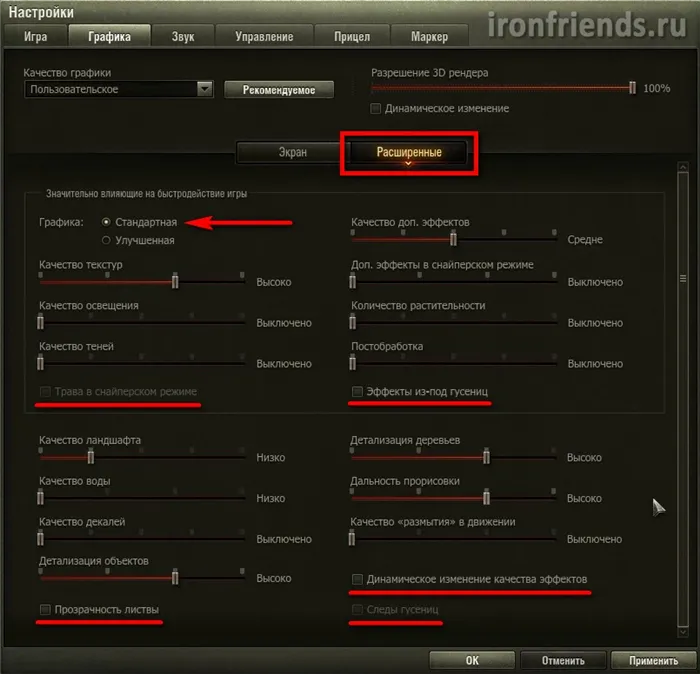Switch to the Экран sub-tab

tap(292, 153)
